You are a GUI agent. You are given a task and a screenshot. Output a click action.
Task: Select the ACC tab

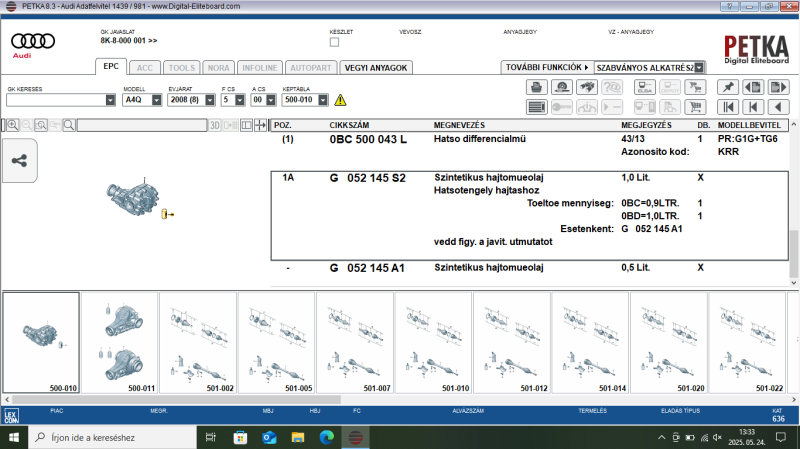144,68
